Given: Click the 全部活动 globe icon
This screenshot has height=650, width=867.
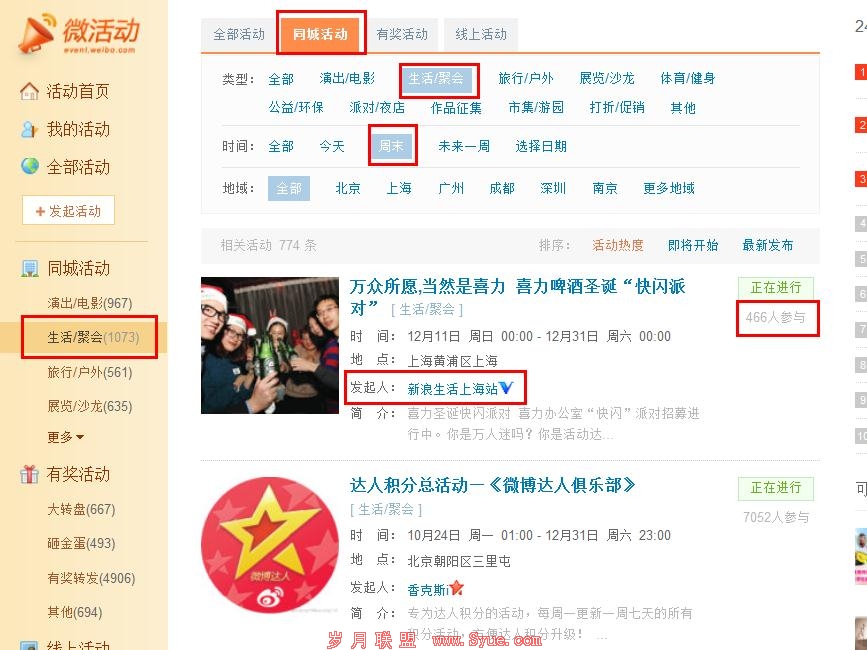Looking at the screenshot, I should point(29,166).
